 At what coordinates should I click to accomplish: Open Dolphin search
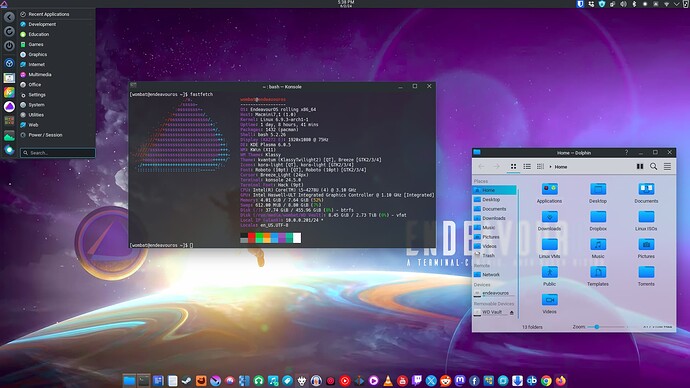click(x=653, y=167)
